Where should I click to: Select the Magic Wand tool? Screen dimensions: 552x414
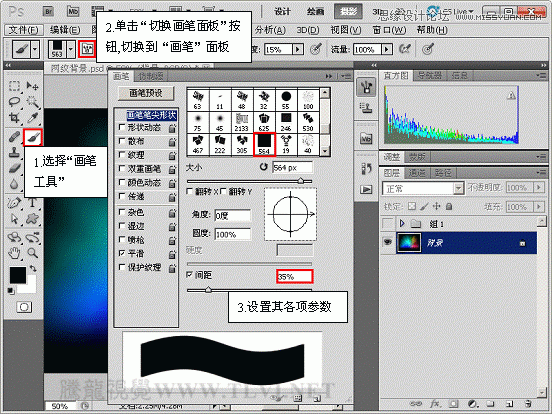tap(32, 102)
